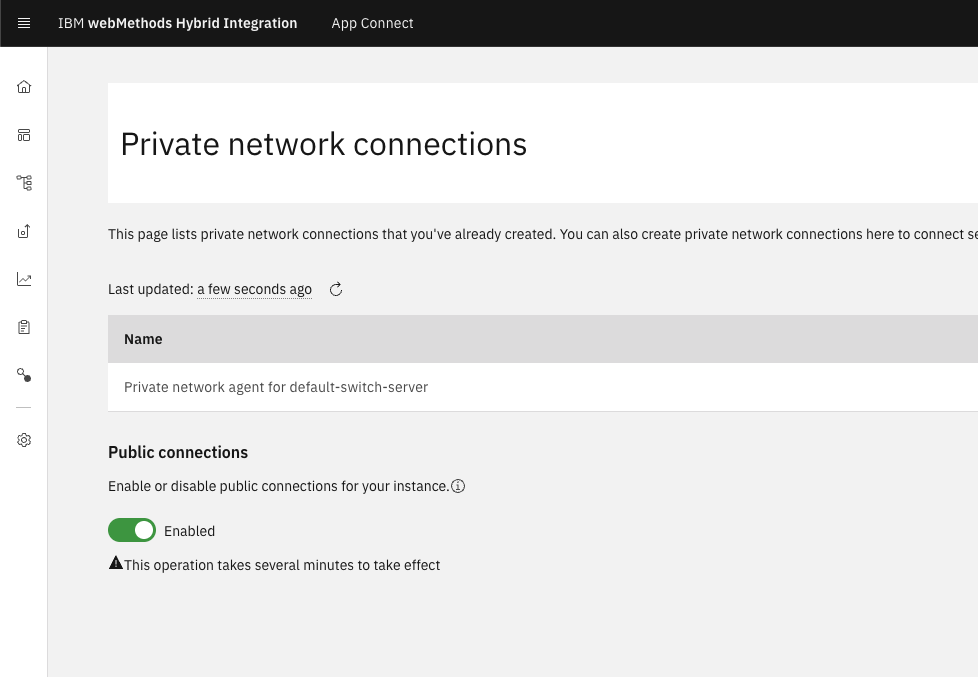
Task: Click the connected dots sidebar icon
Action: 24,375
